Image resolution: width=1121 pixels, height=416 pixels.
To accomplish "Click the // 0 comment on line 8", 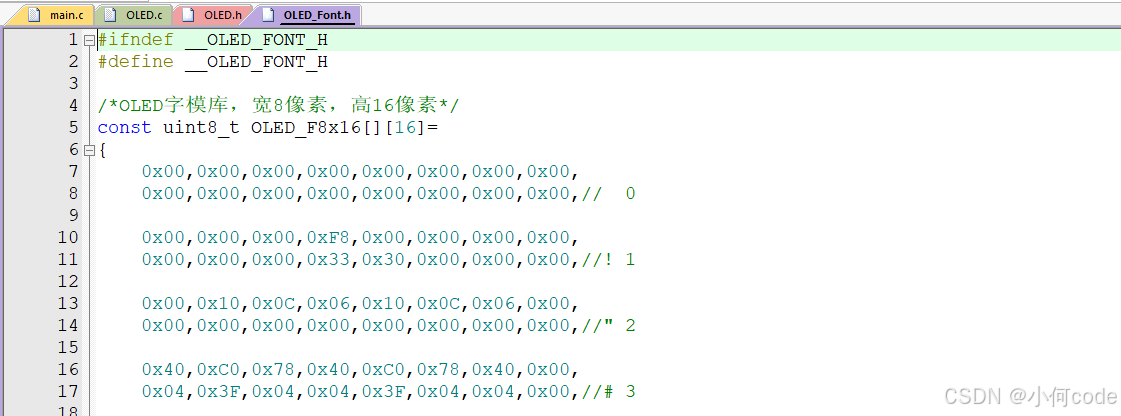I will point(608,194).
